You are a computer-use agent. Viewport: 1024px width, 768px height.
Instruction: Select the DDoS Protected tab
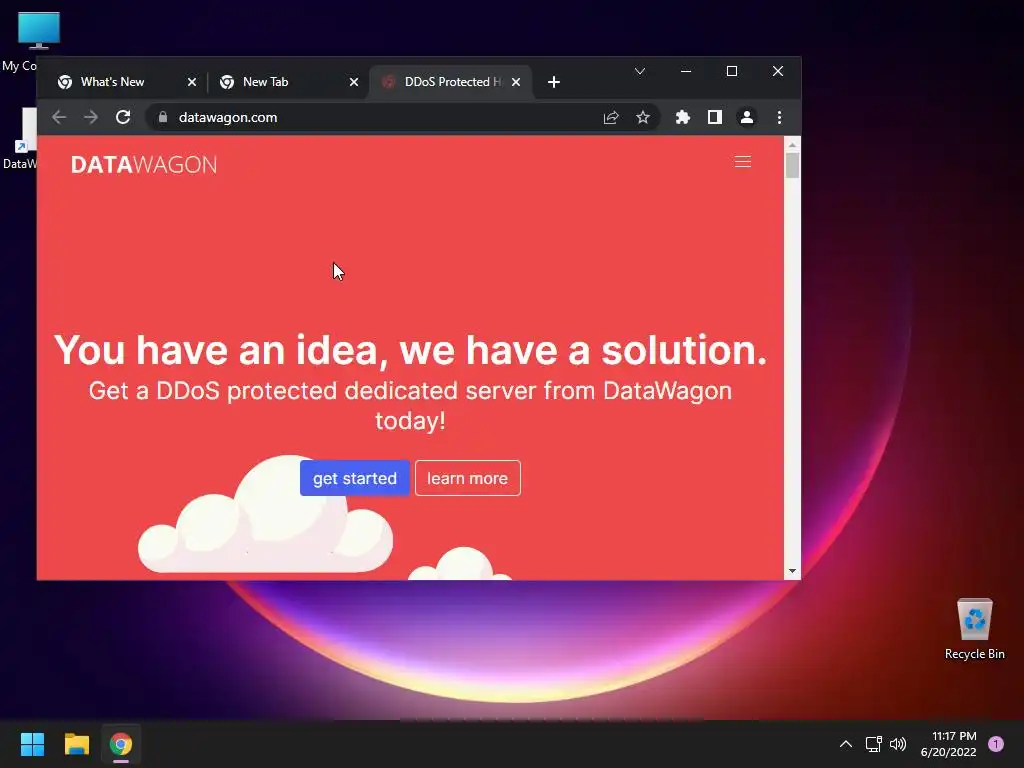pyautogui.click(x=453, y=82)
